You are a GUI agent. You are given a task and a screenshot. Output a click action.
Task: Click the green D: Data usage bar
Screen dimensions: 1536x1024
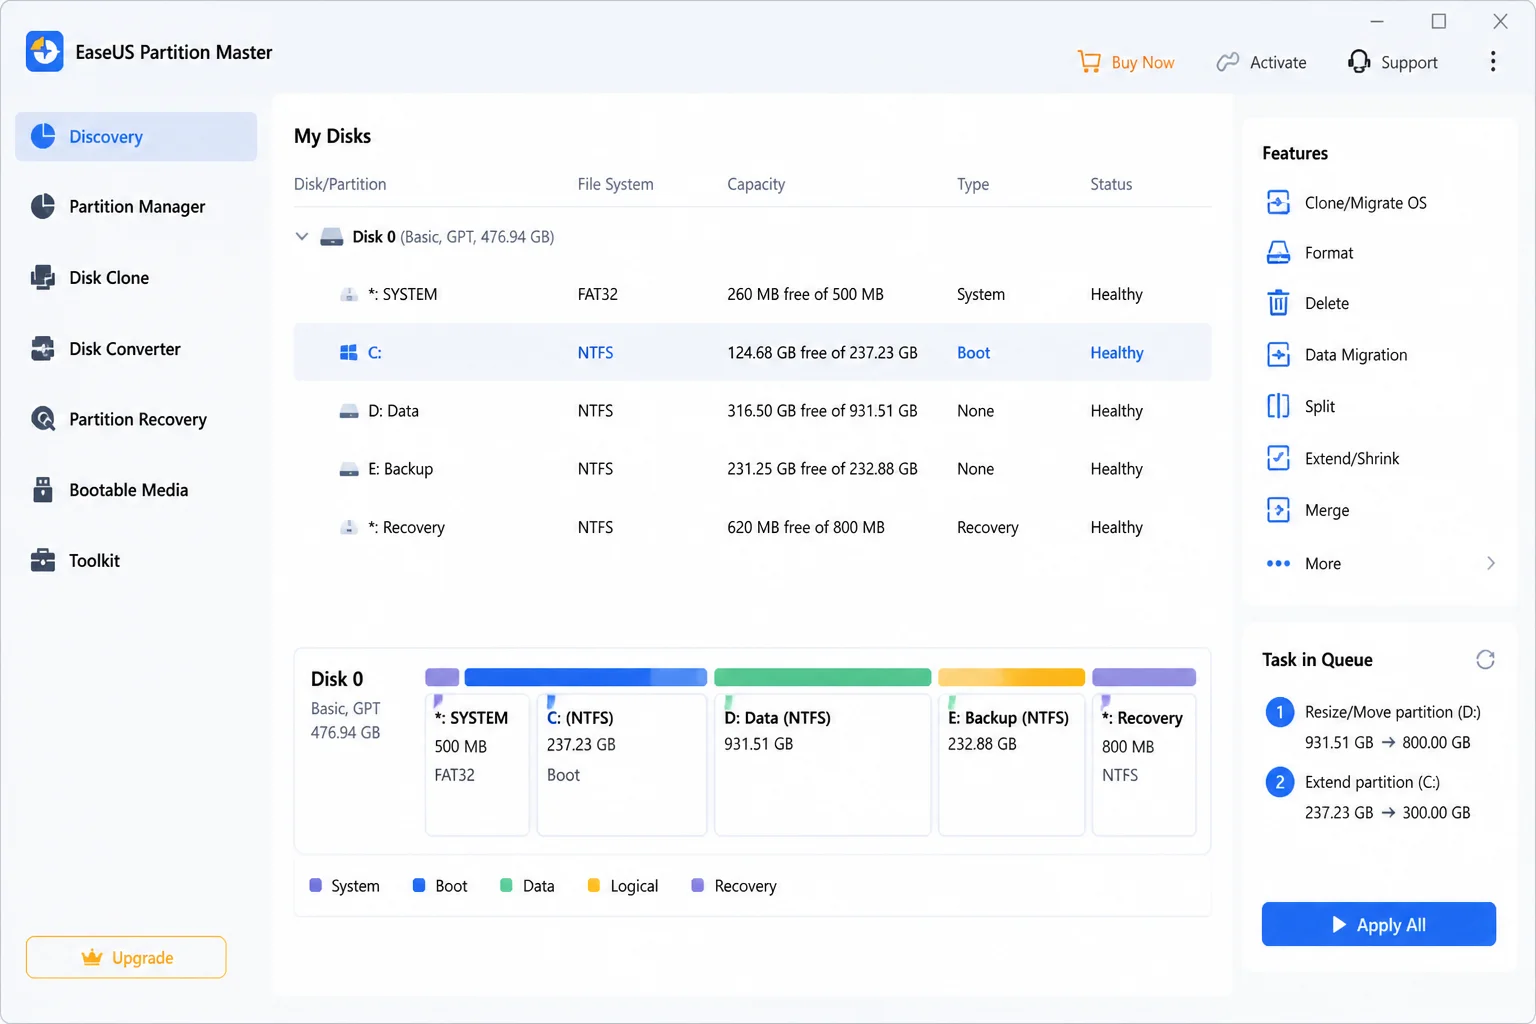822,677
